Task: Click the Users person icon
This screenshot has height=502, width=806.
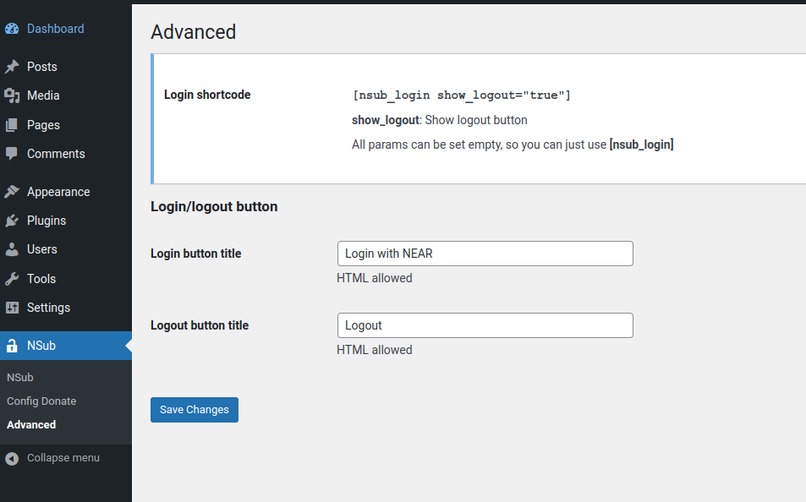Action: [x=12, y=249]
